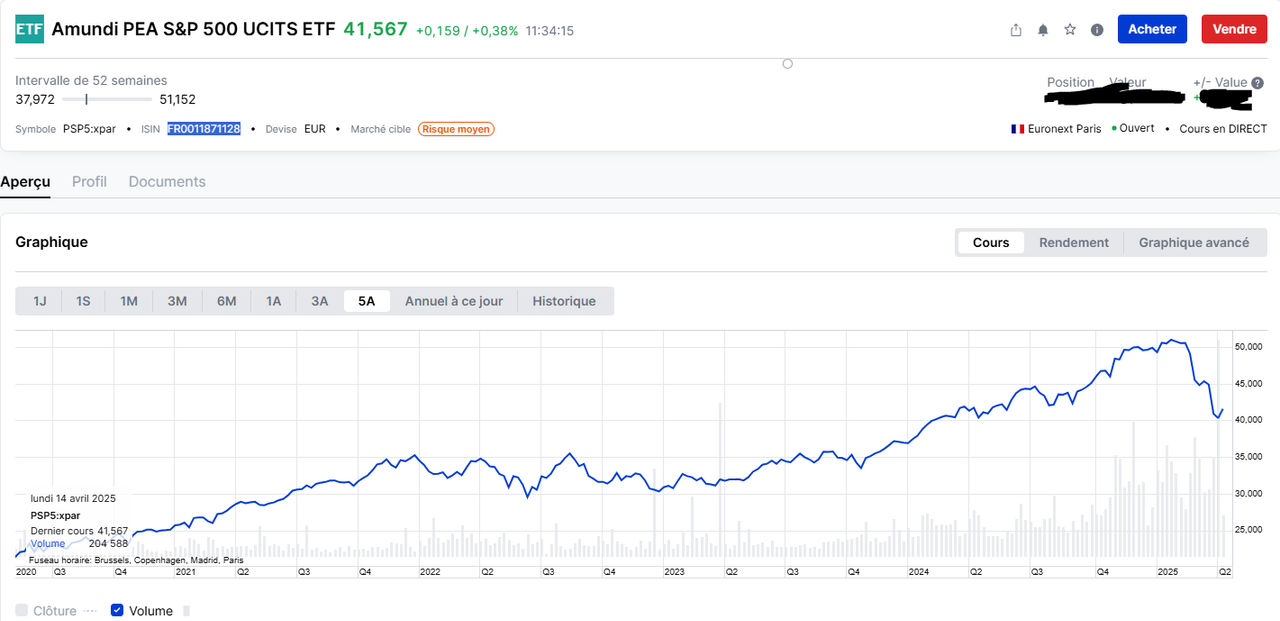The width and height of the screenshot is (1280, 621).
Task: Click the Clôture line style dots
Action: [91, 611]
